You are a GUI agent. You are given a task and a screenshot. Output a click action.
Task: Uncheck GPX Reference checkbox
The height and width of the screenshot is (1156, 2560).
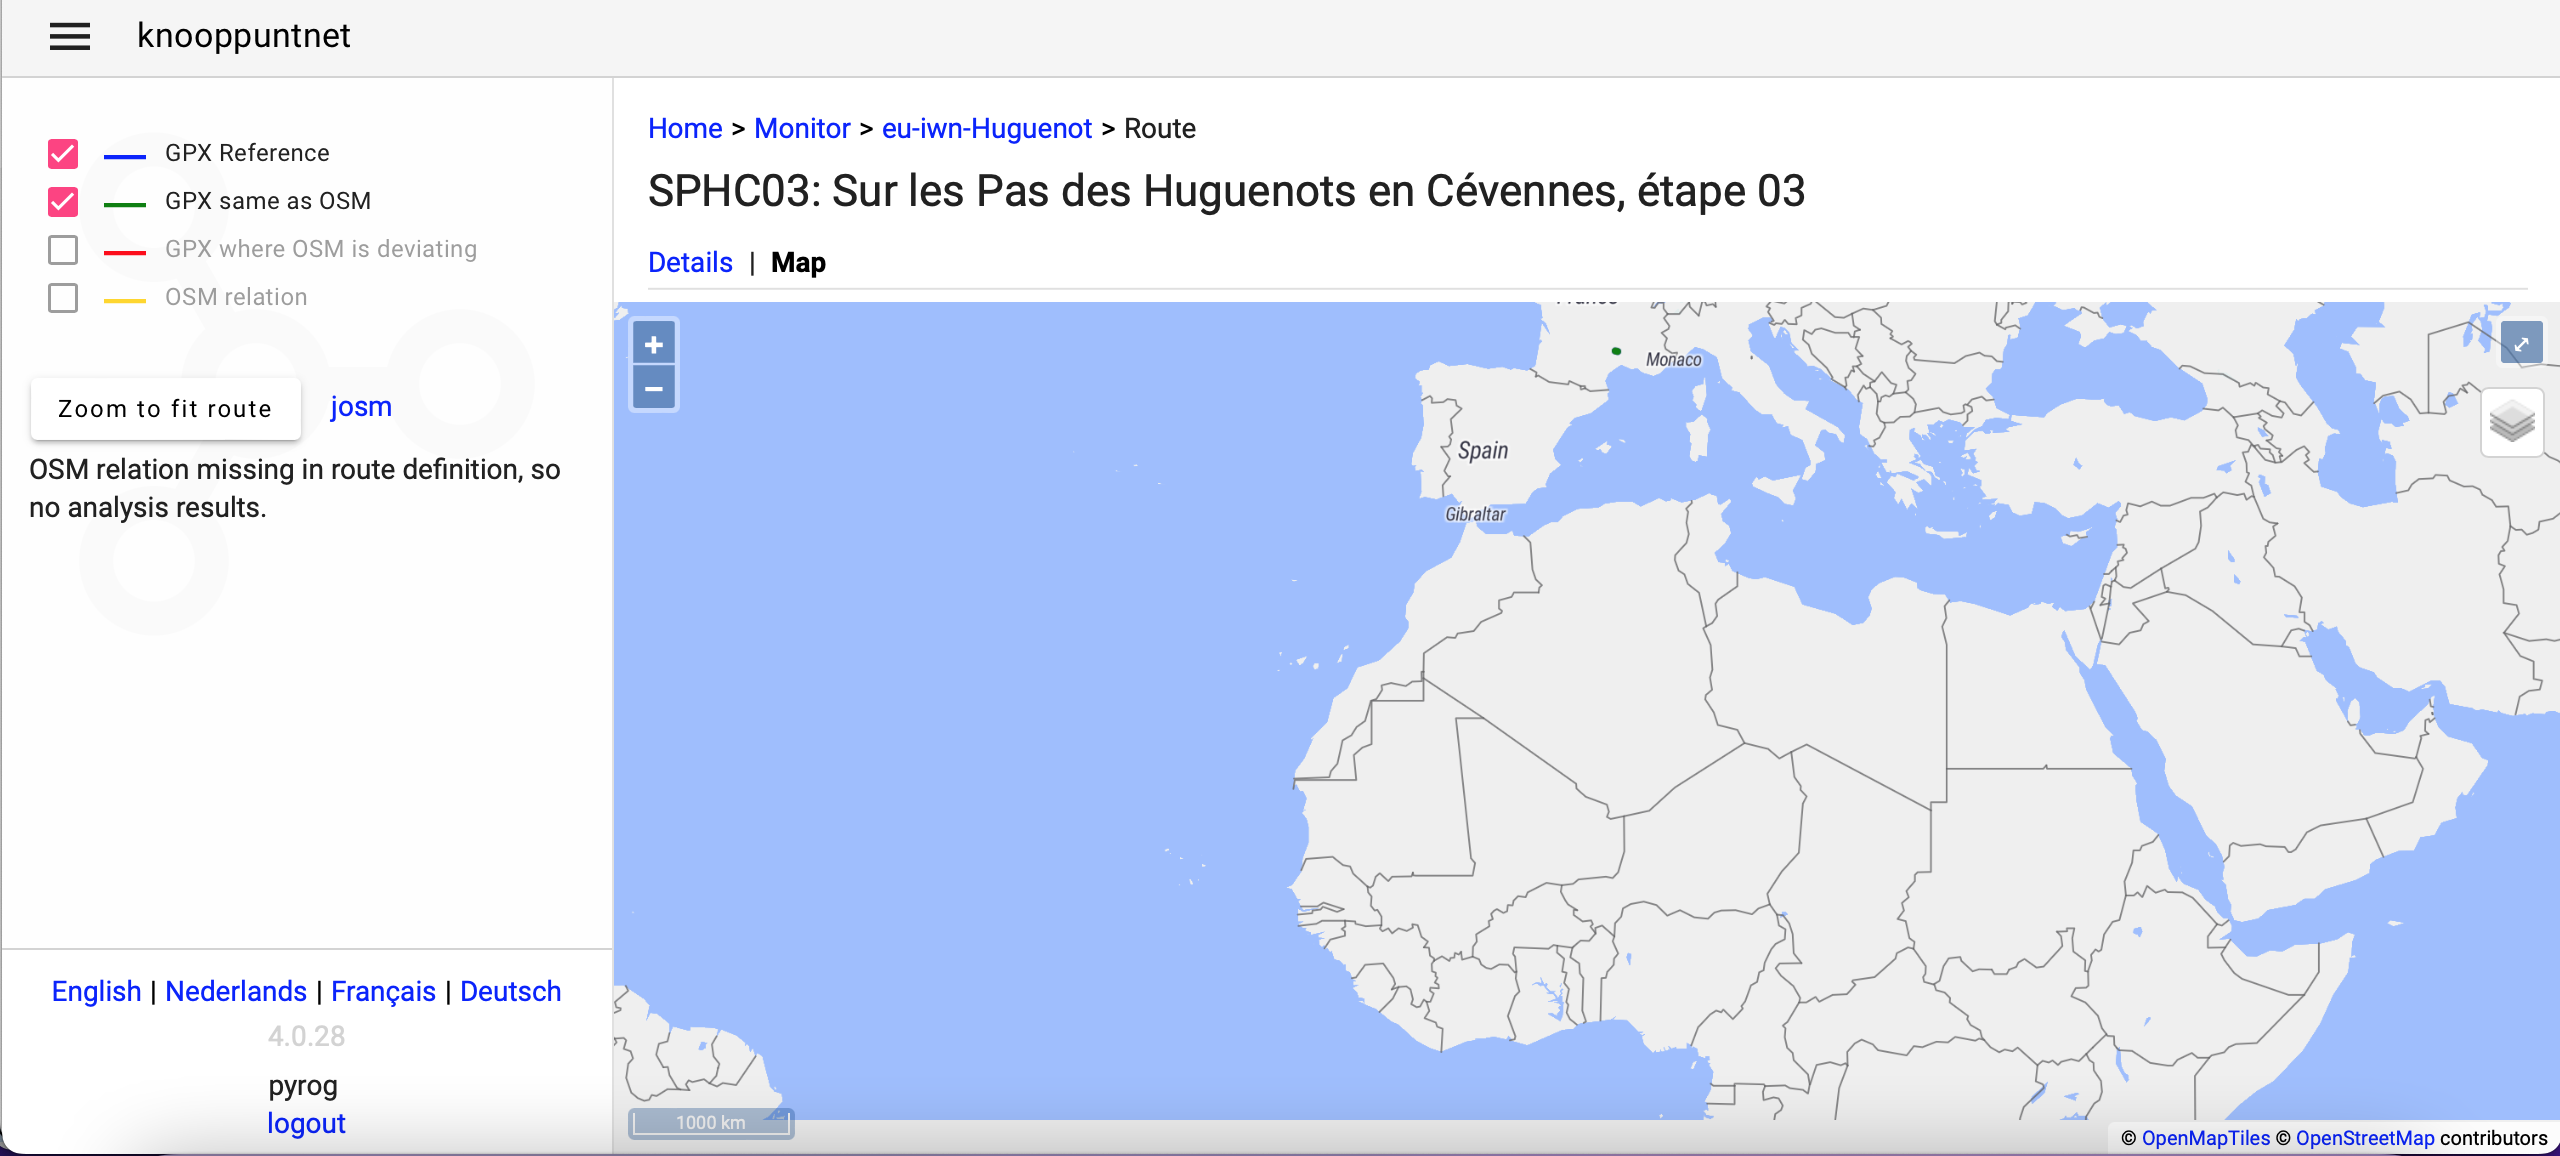pos(63,154)
